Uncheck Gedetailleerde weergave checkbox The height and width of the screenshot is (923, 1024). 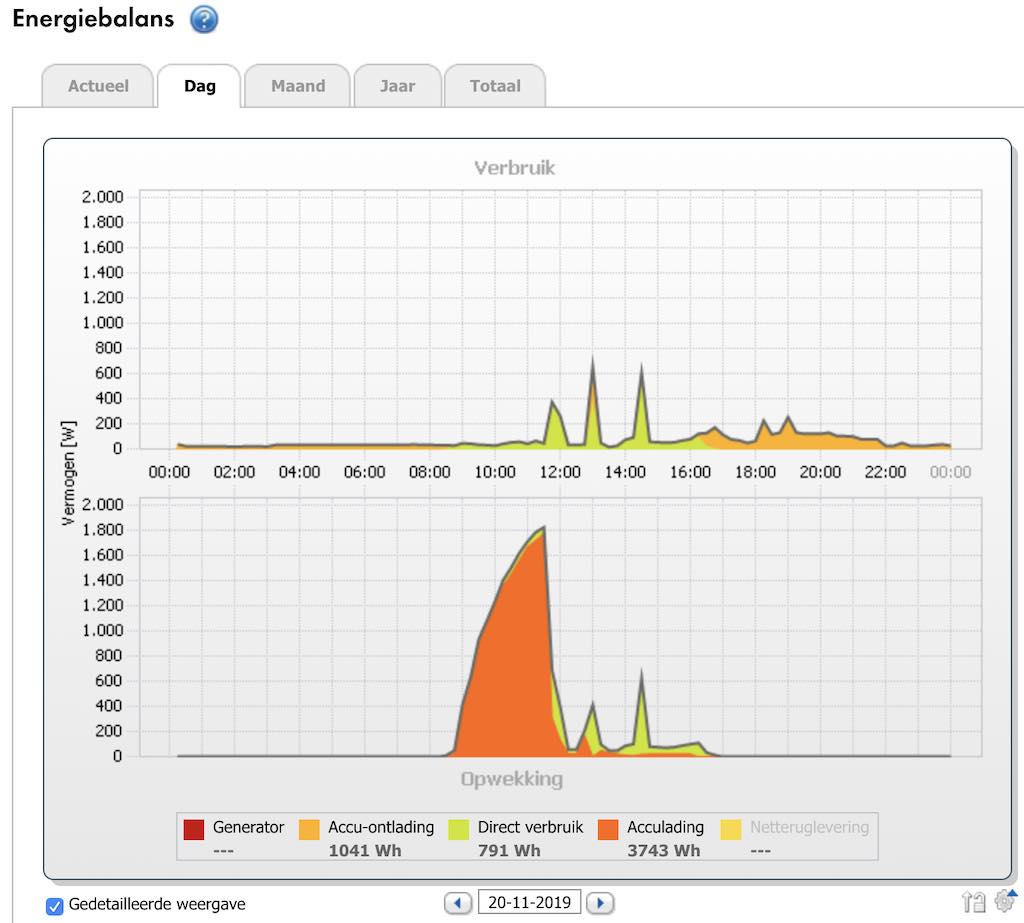(55, 906)
